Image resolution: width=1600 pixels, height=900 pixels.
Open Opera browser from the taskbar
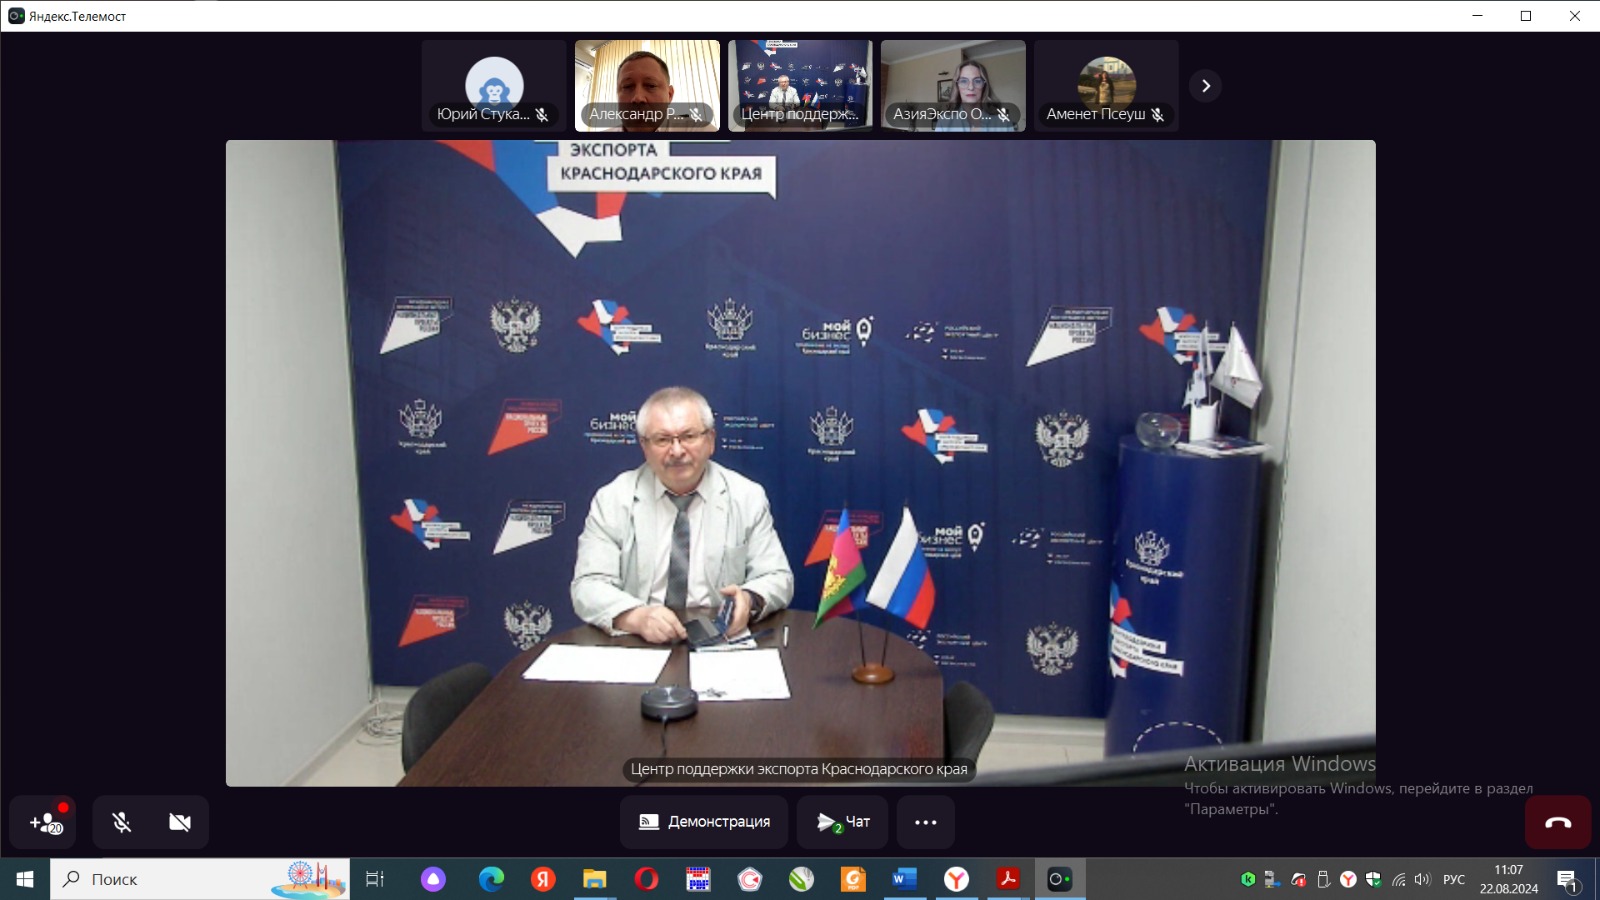tap(646, 879)
